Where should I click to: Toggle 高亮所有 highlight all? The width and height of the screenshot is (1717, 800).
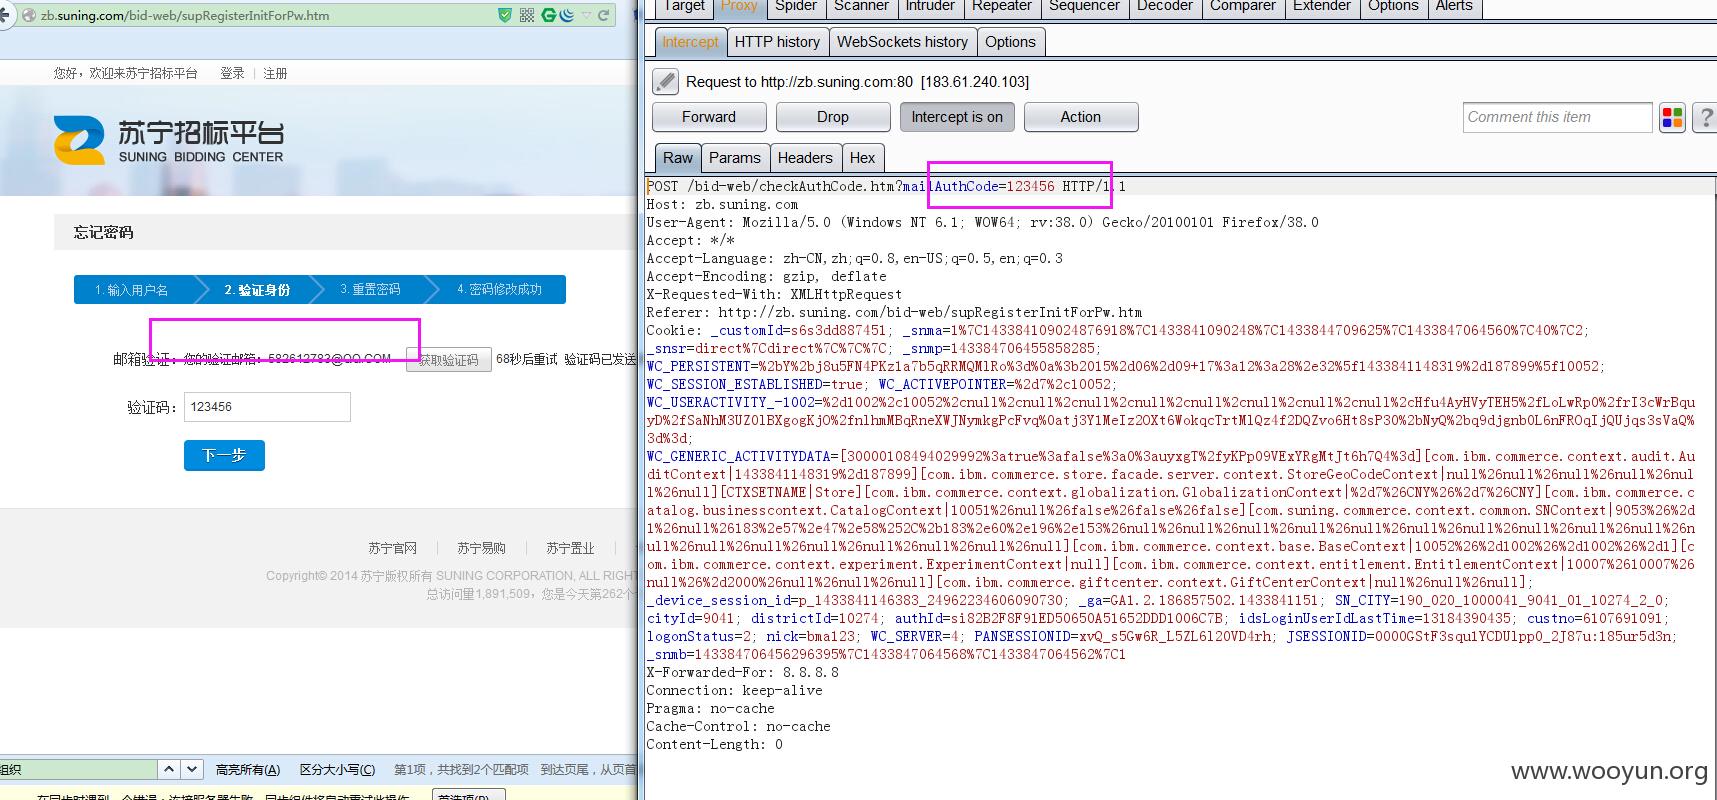tap(247, 769)
